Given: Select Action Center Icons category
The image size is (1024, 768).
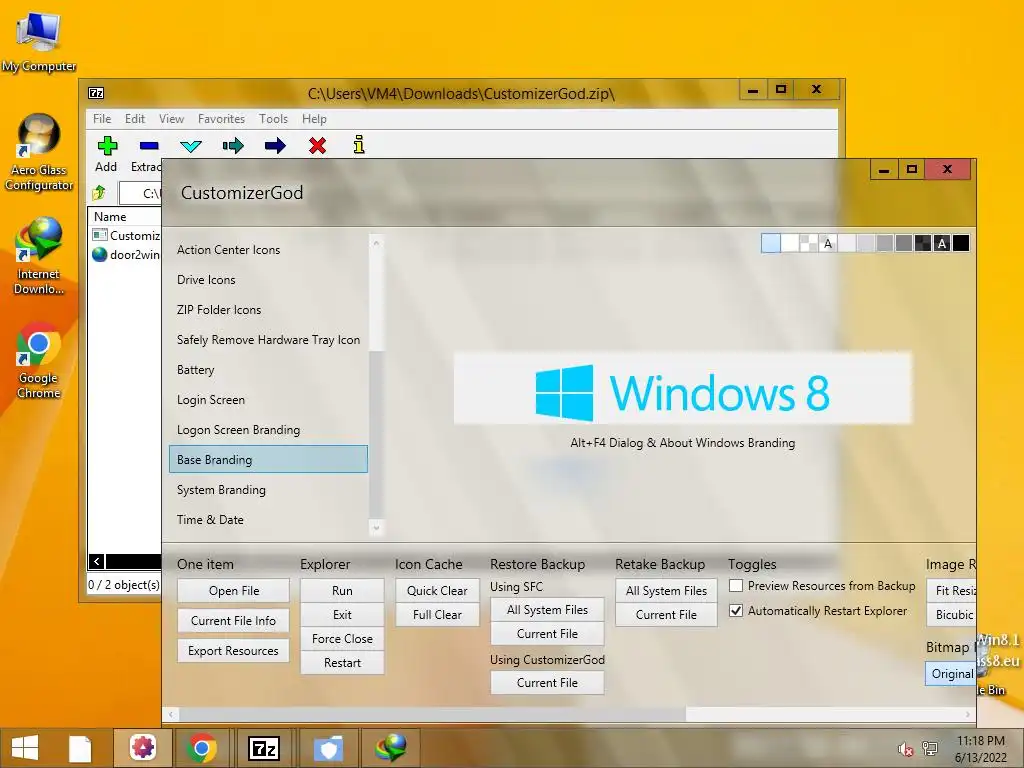Looking at the screenshot, I should [x=268, y=249].
